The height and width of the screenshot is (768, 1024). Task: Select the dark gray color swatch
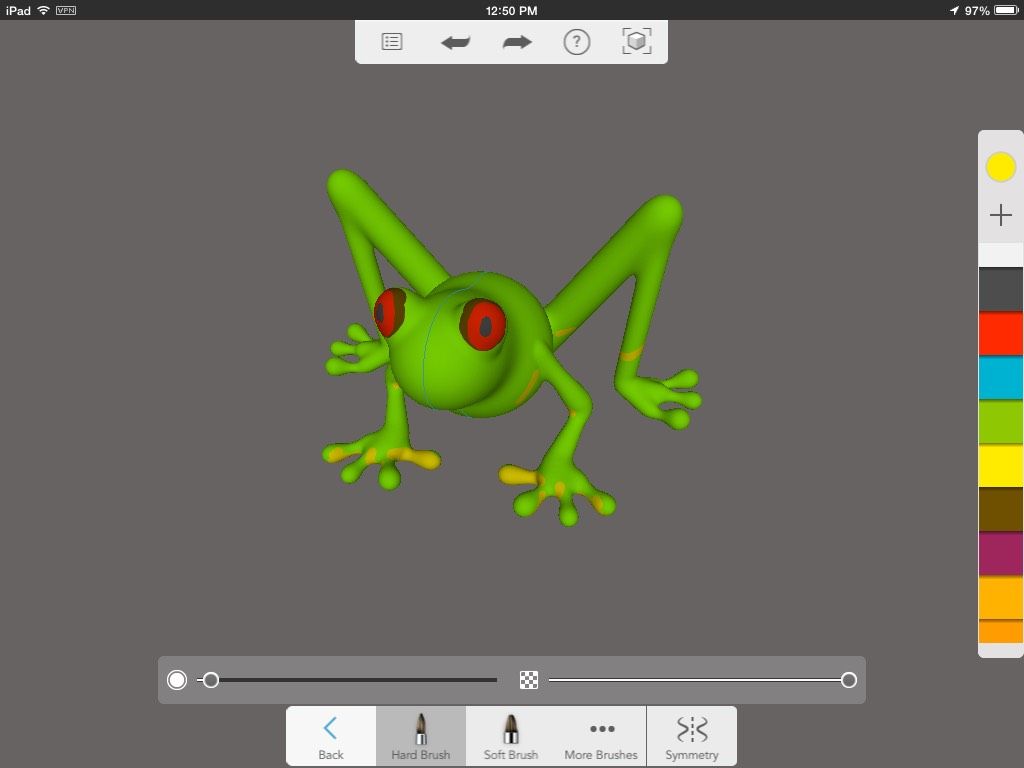1001,289
